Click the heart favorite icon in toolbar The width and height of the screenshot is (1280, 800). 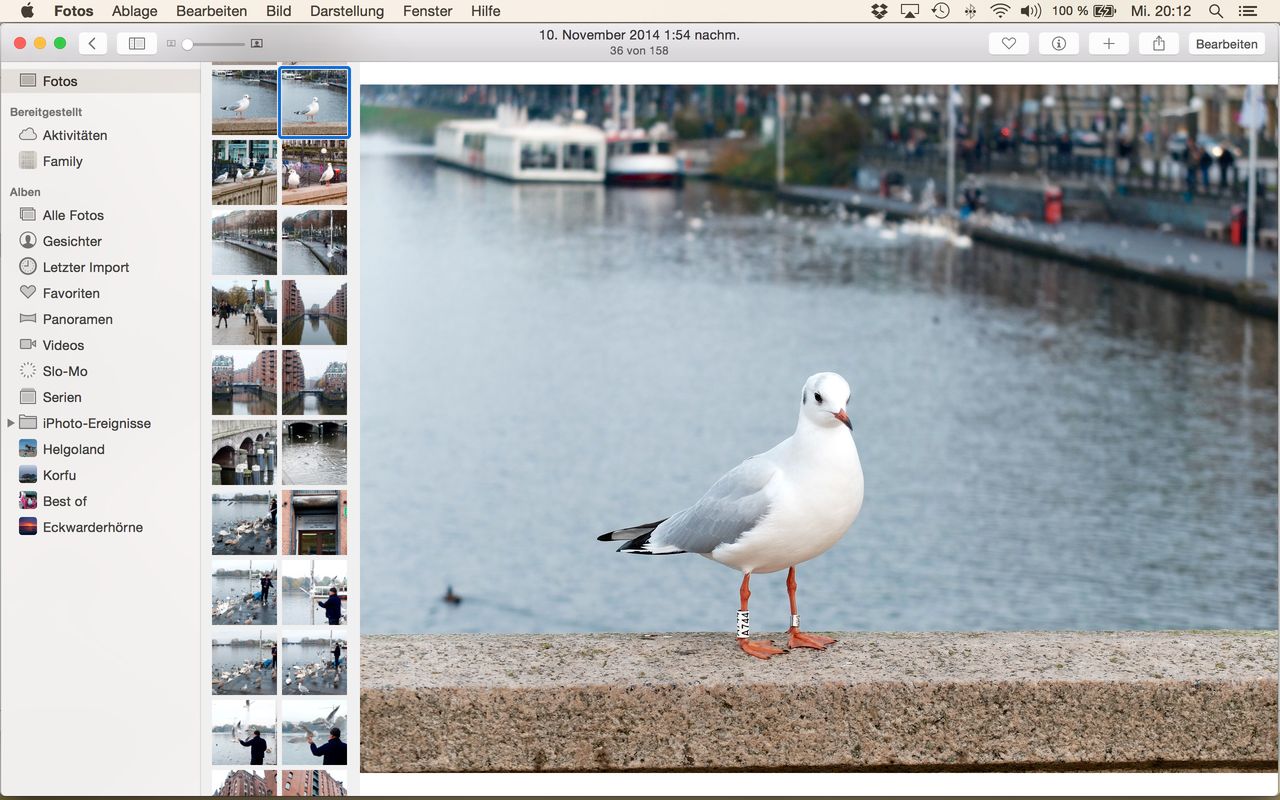pyautogui.click(x=1008, y=44)
